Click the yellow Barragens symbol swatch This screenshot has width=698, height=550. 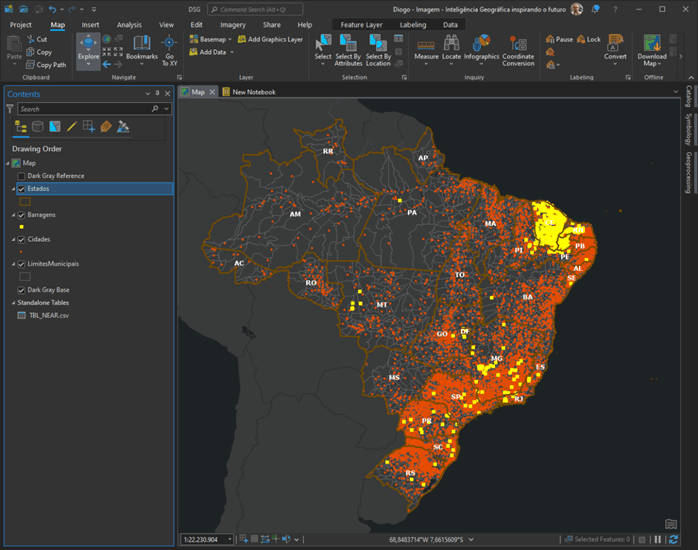[x=21, y=227]
